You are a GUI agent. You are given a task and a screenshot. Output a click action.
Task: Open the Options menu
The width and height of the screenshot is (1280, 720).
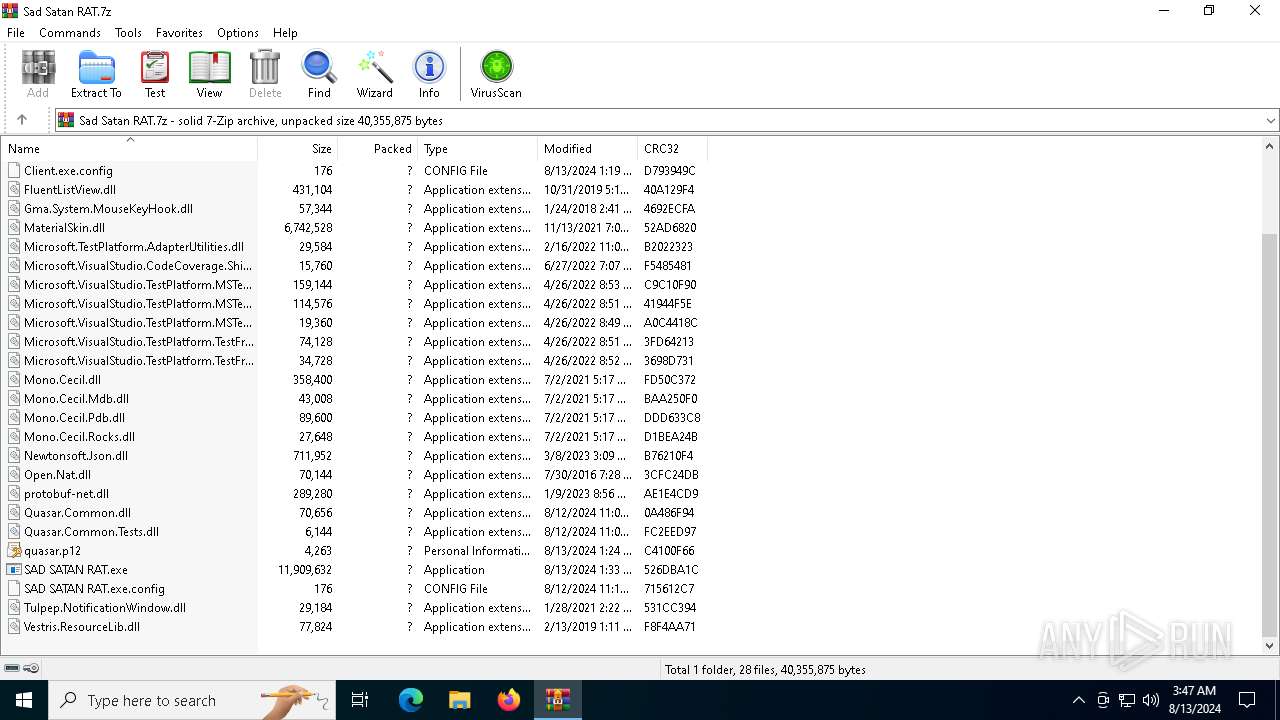pos(238,33)
